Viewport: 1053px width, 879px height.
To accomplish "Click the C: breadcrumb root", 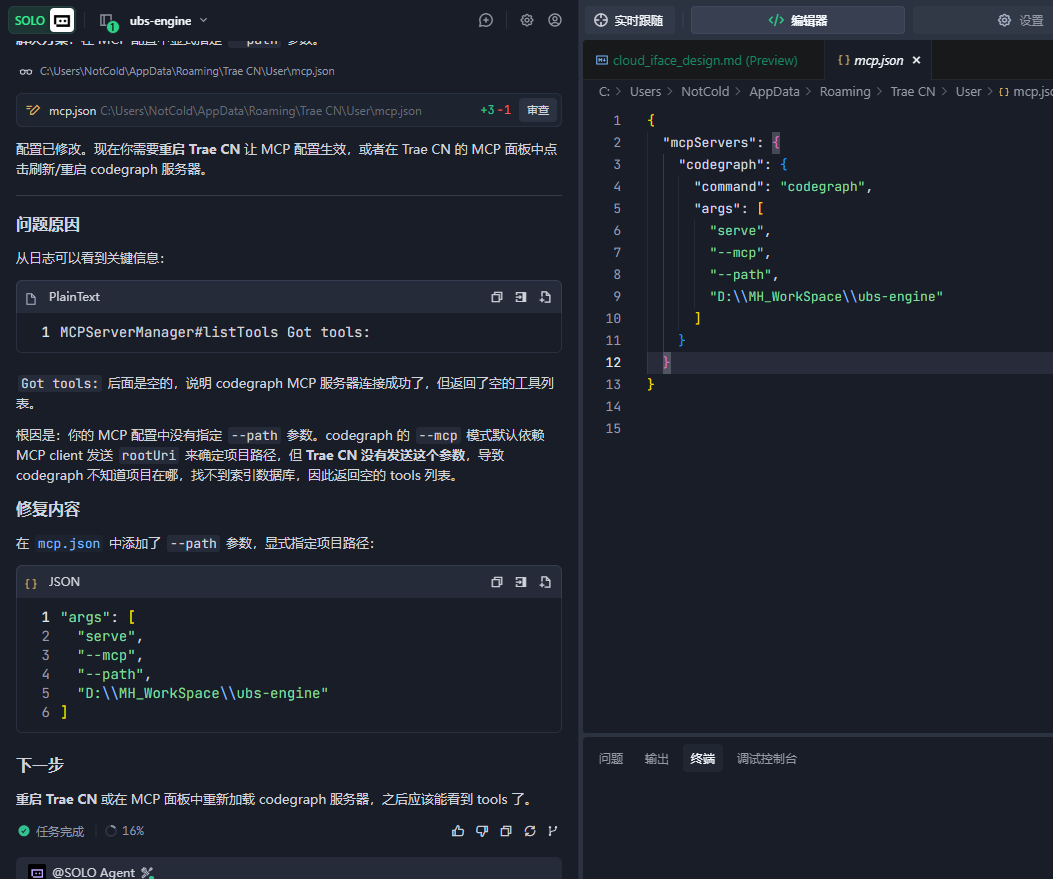I will (604, 92).
